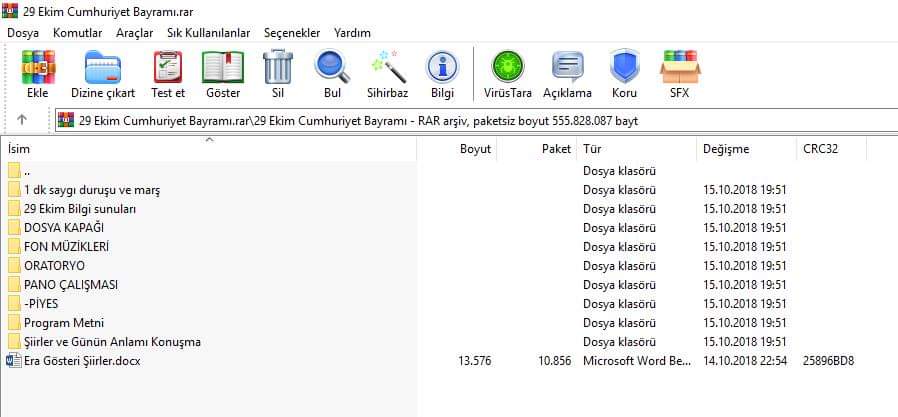Select Era Gösteri Şiirler.docx file

(82, 360)
